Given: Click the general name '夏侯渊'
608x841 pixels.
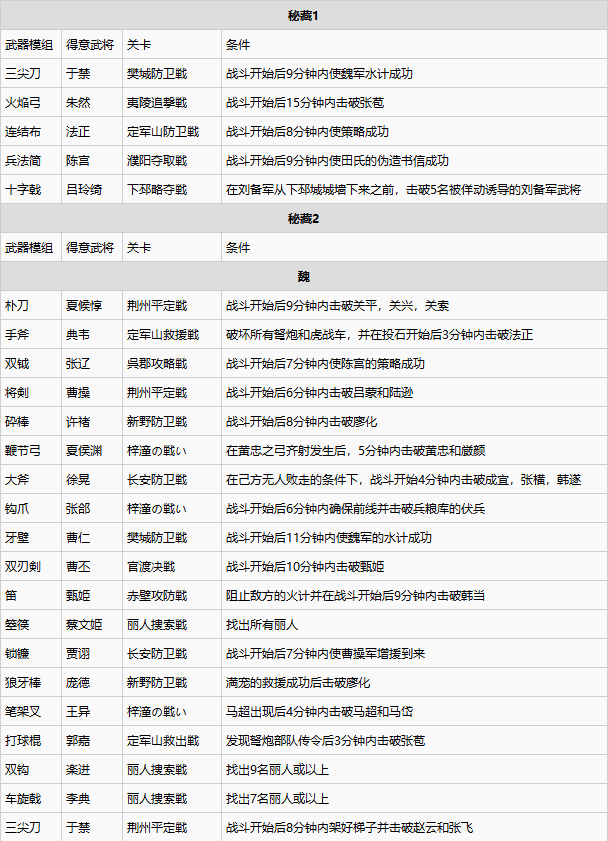Looking at the screenshot, I should click(x=84, y=450).
